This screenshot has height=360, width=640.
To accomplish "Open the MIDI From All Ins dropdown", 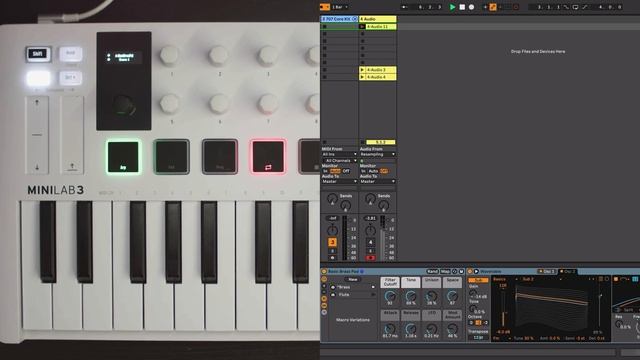I will click(339, 154).
